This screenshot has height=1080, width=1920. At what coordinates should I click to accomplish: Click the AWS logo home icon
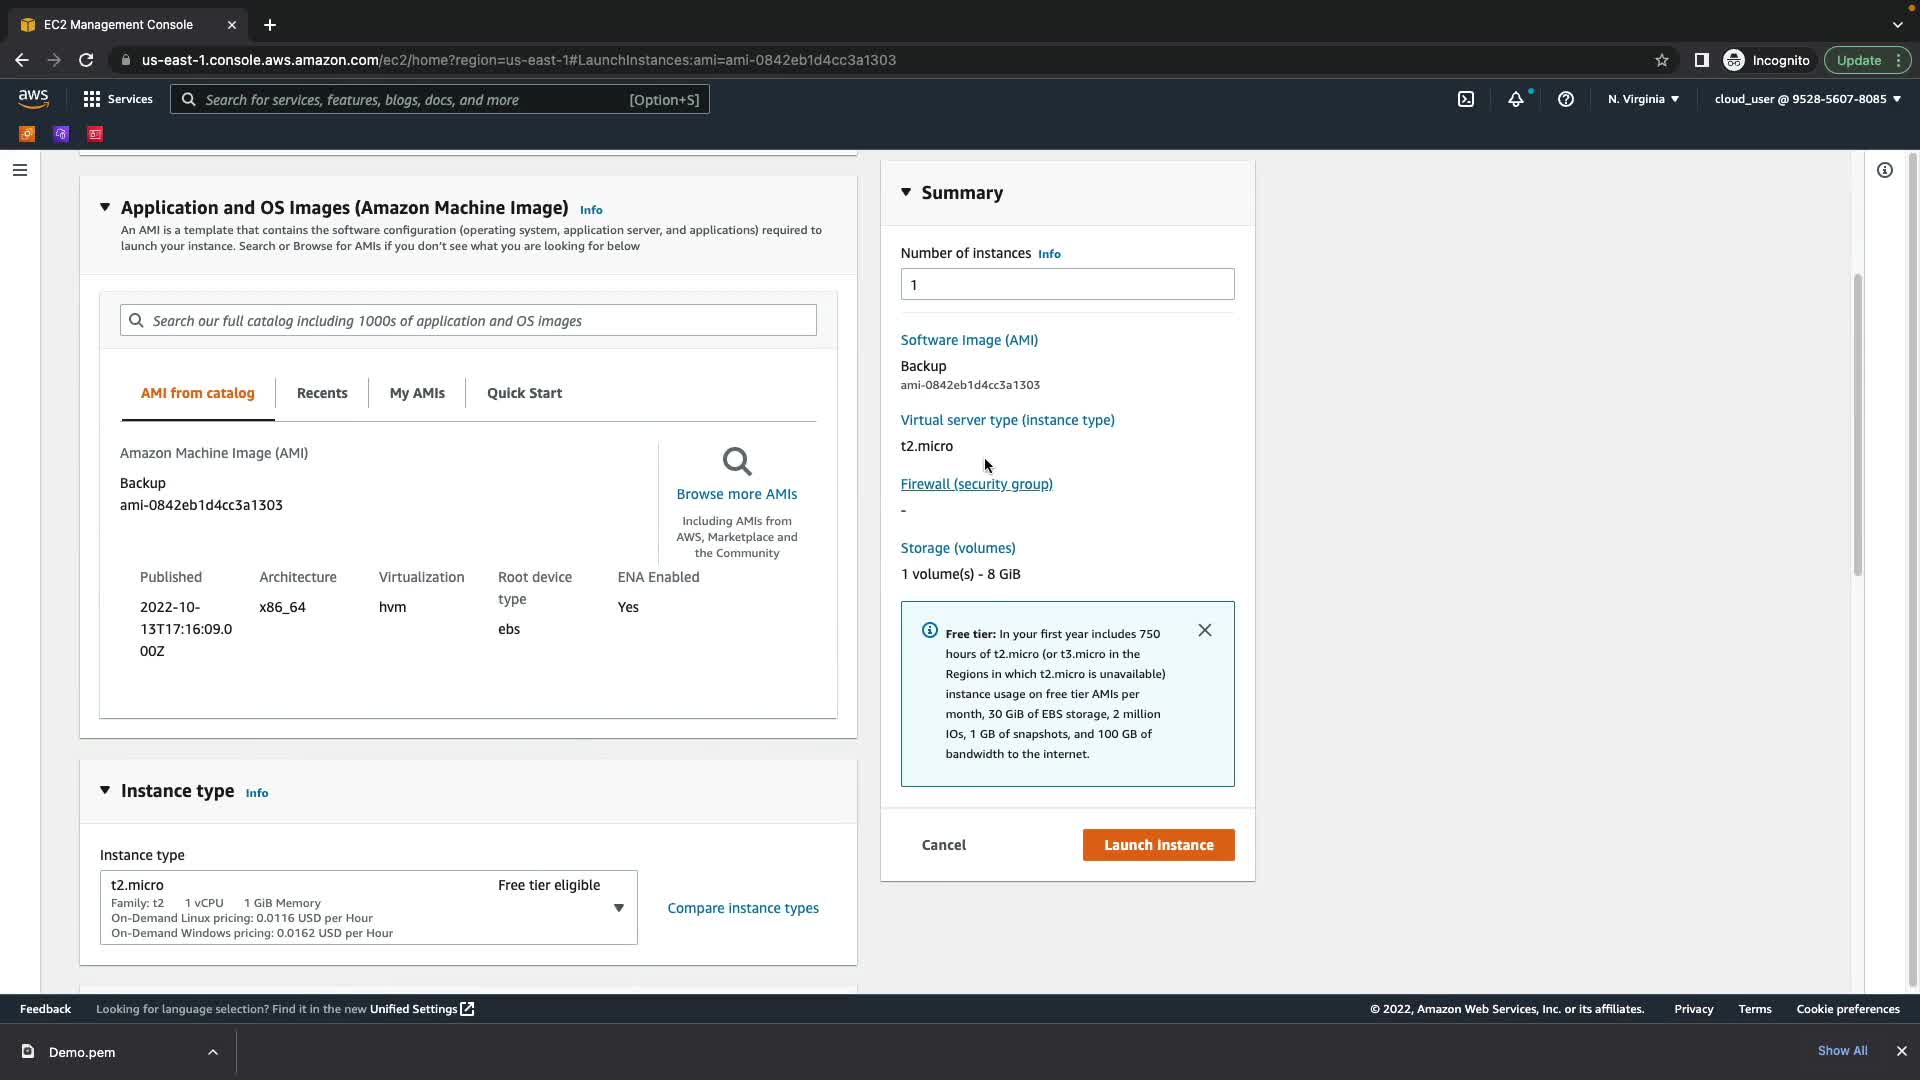33,99
